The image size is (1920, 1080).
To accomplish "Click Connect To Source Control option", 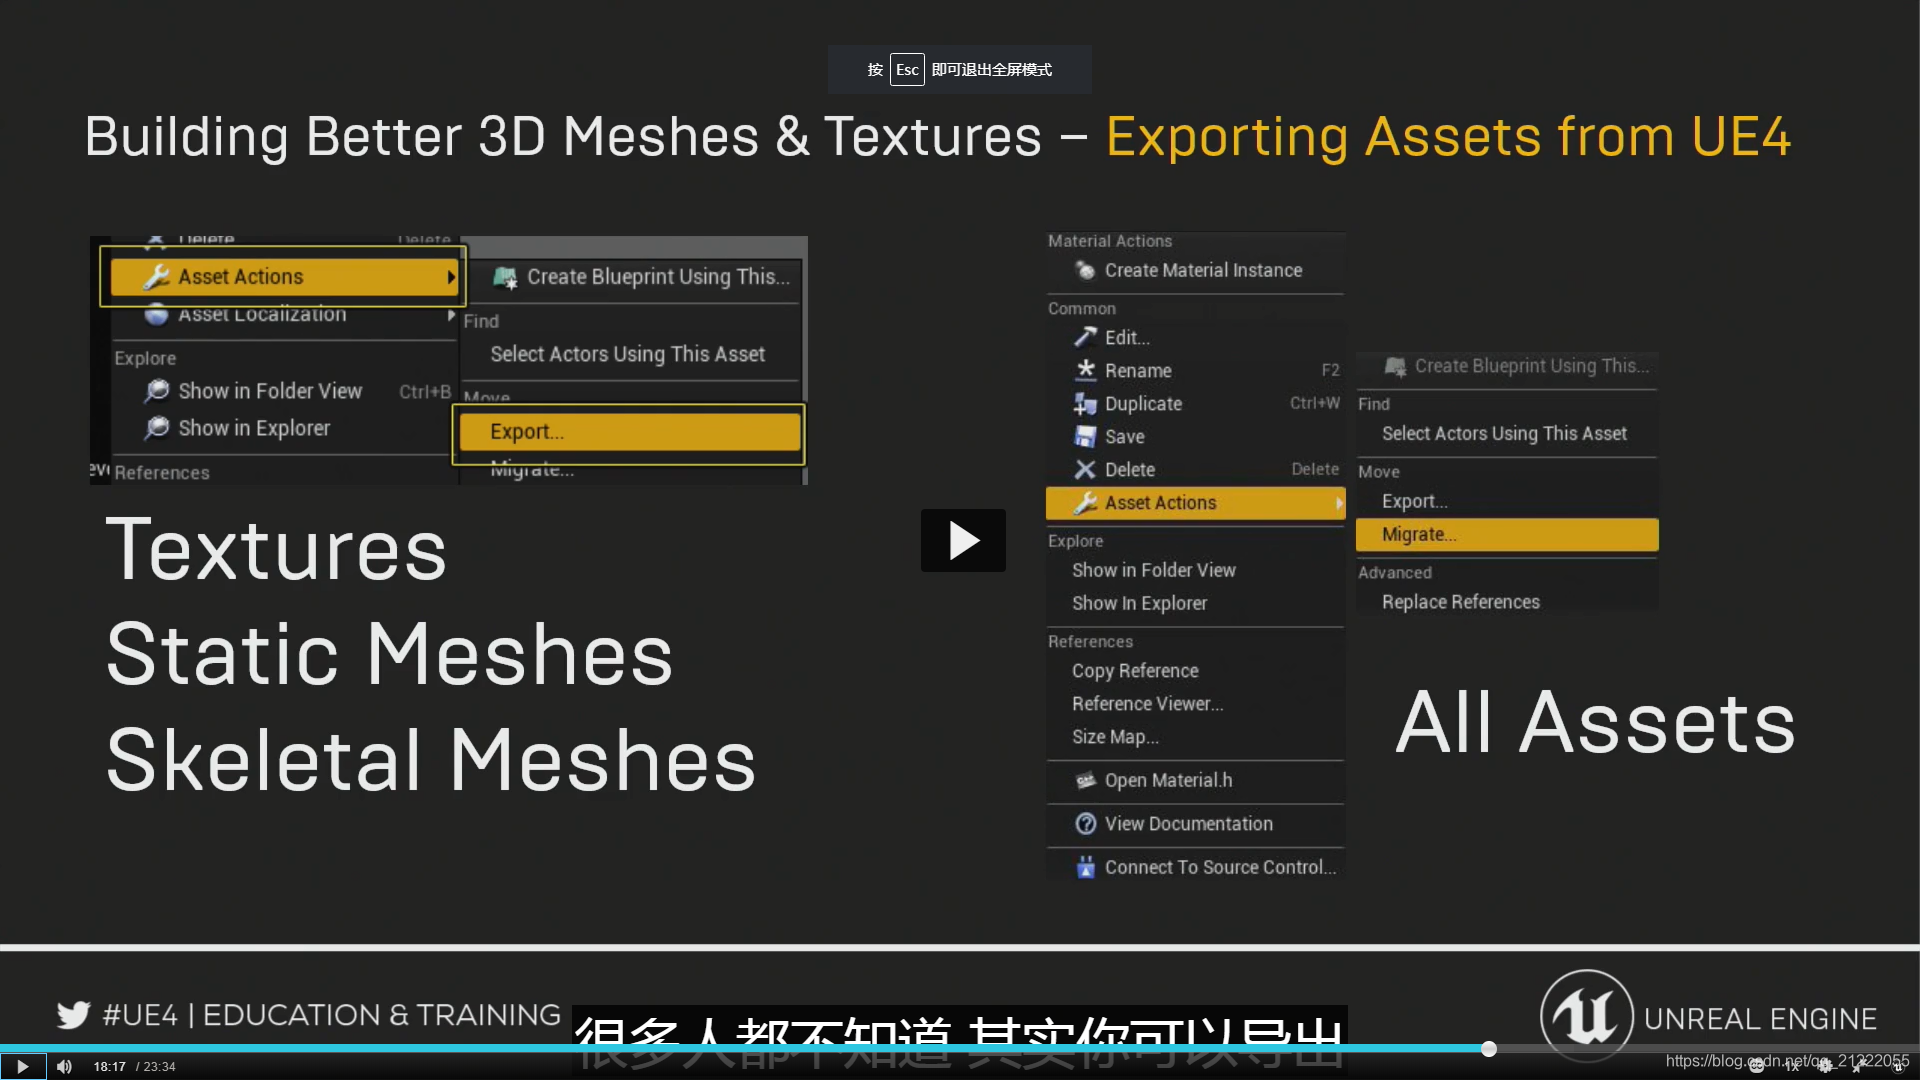I will [1220, 866].
